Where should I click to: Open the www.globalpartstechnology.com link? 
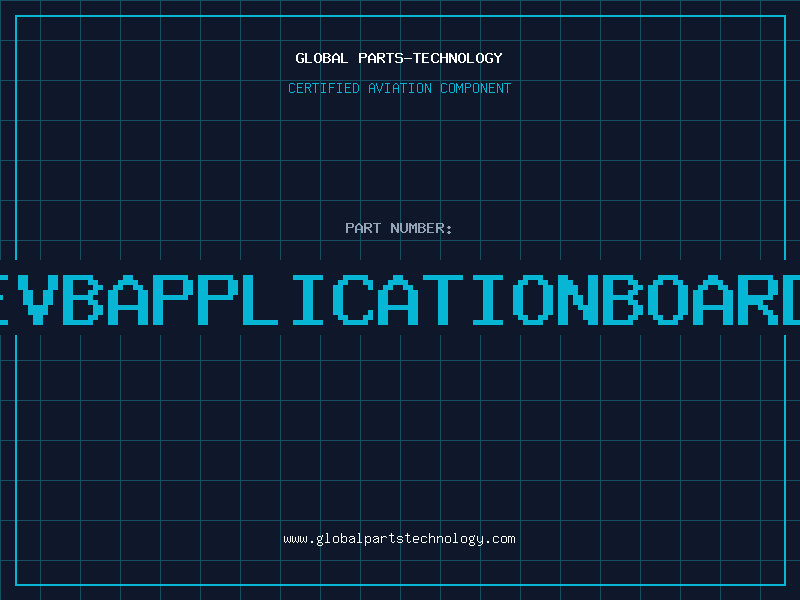tap(399, 539)
